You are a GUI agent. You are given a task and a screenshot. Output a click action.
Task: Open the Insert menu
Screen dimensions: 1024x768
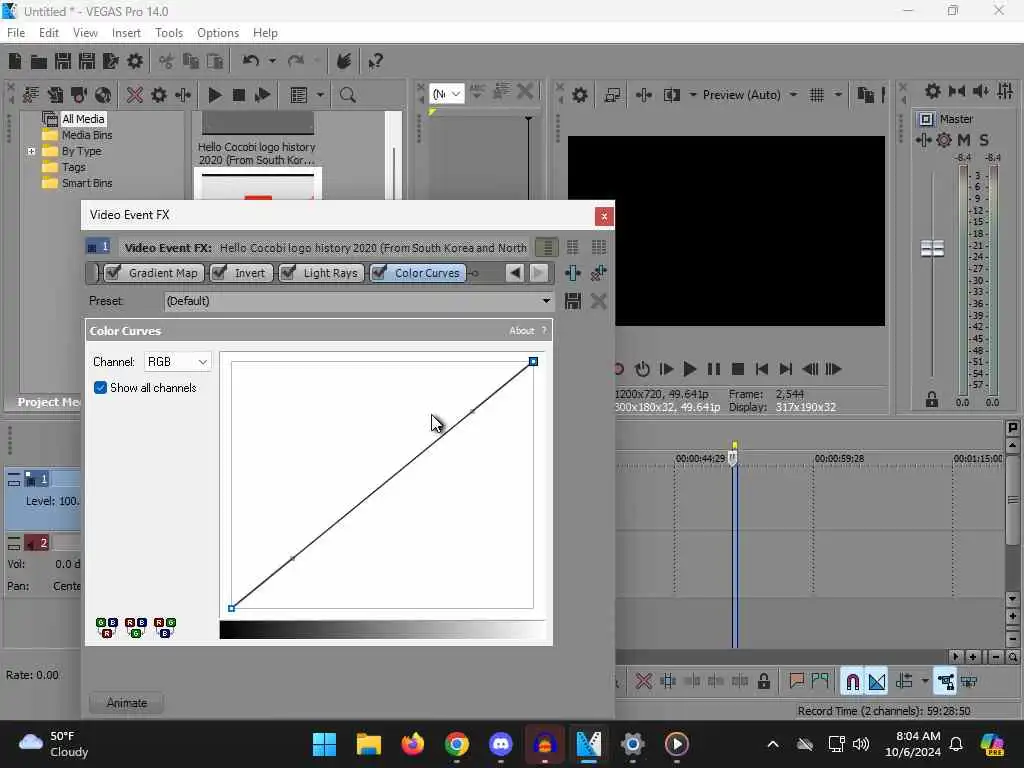tap(126, 33)
